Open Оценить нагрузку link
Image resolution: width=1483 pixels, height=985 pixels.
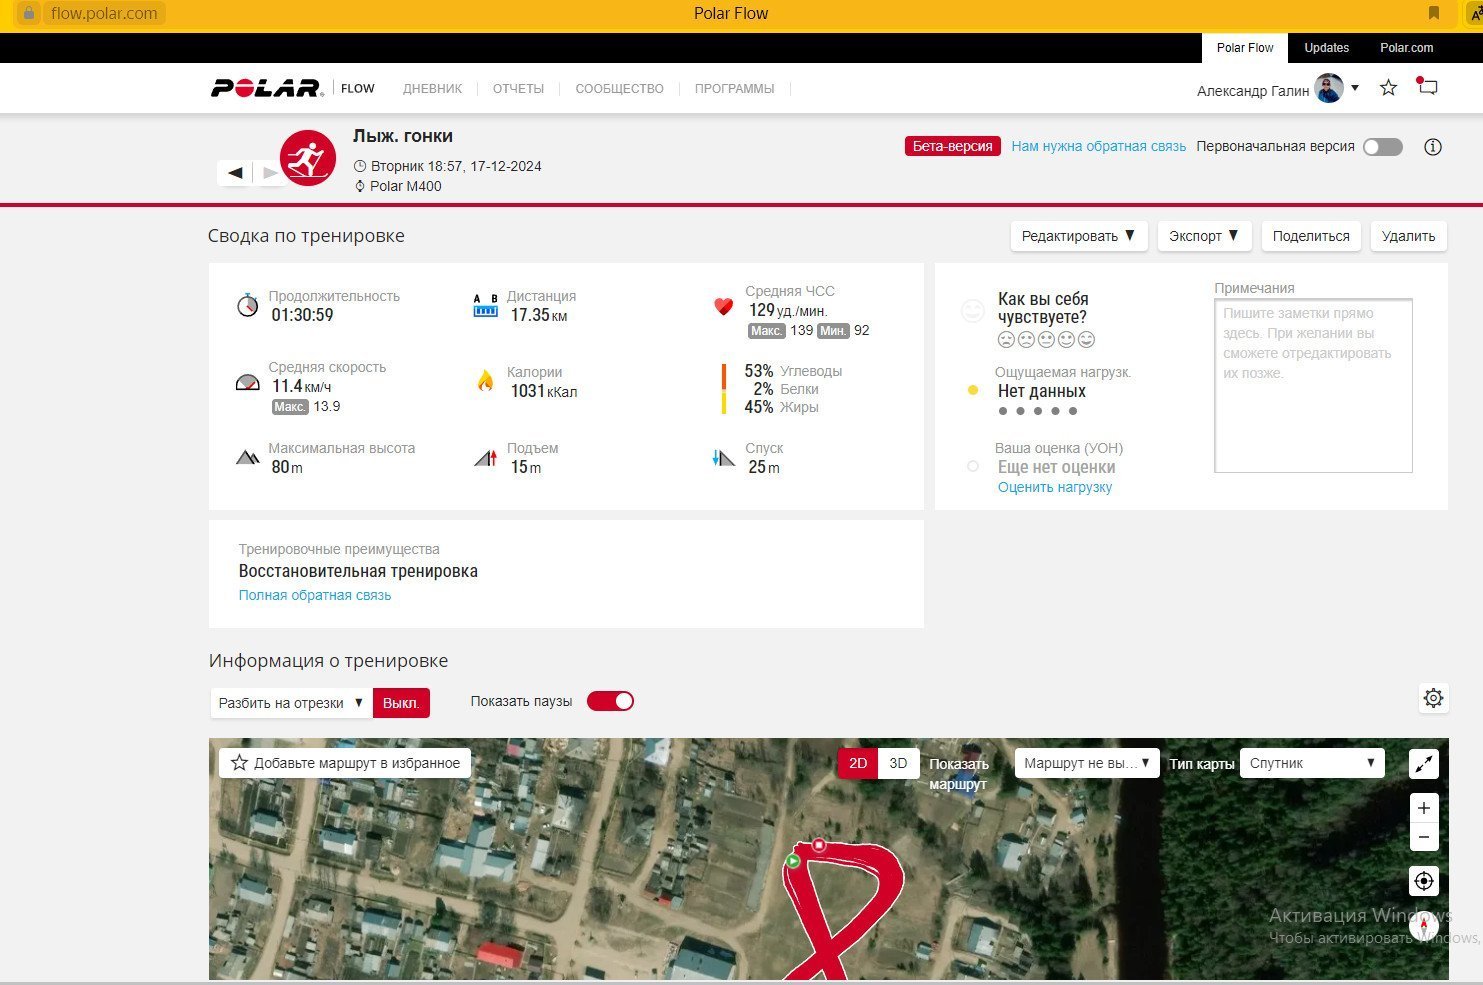tap(1055, 487)
